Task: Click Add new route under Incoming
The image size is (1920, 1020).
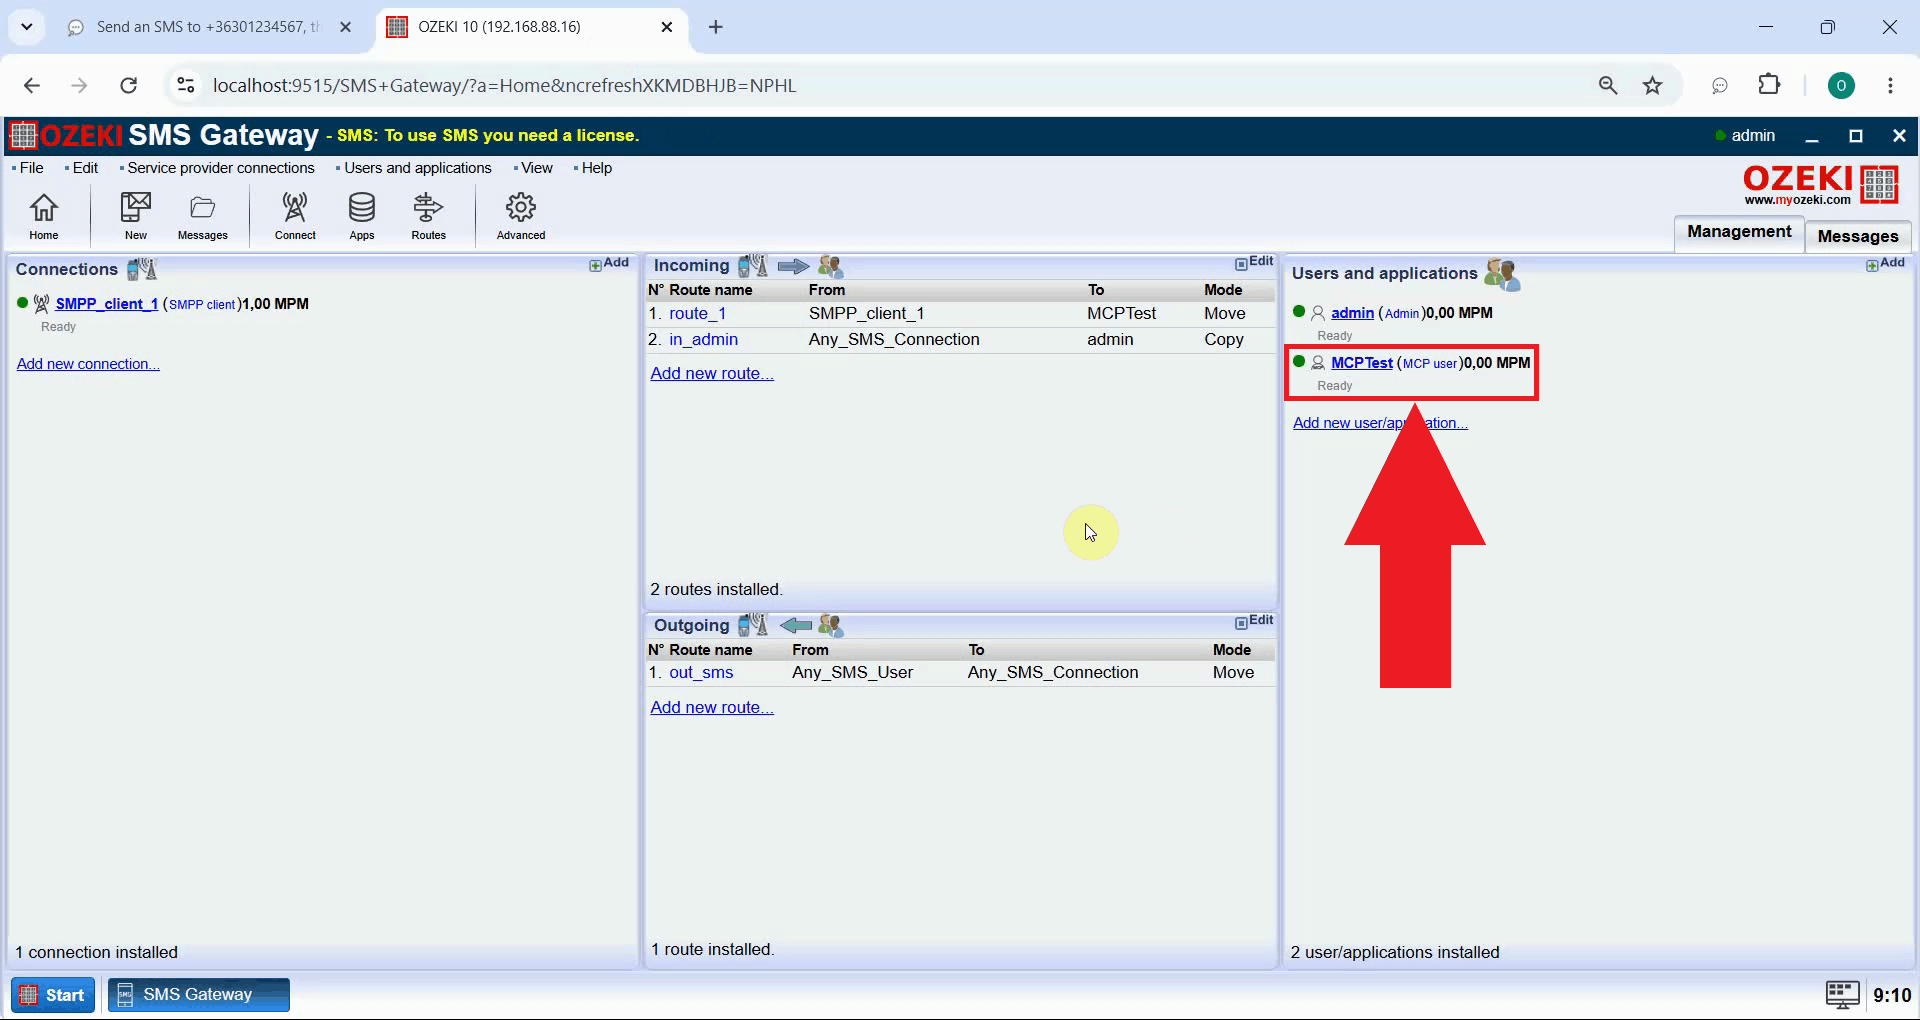Action: [712, 373]
